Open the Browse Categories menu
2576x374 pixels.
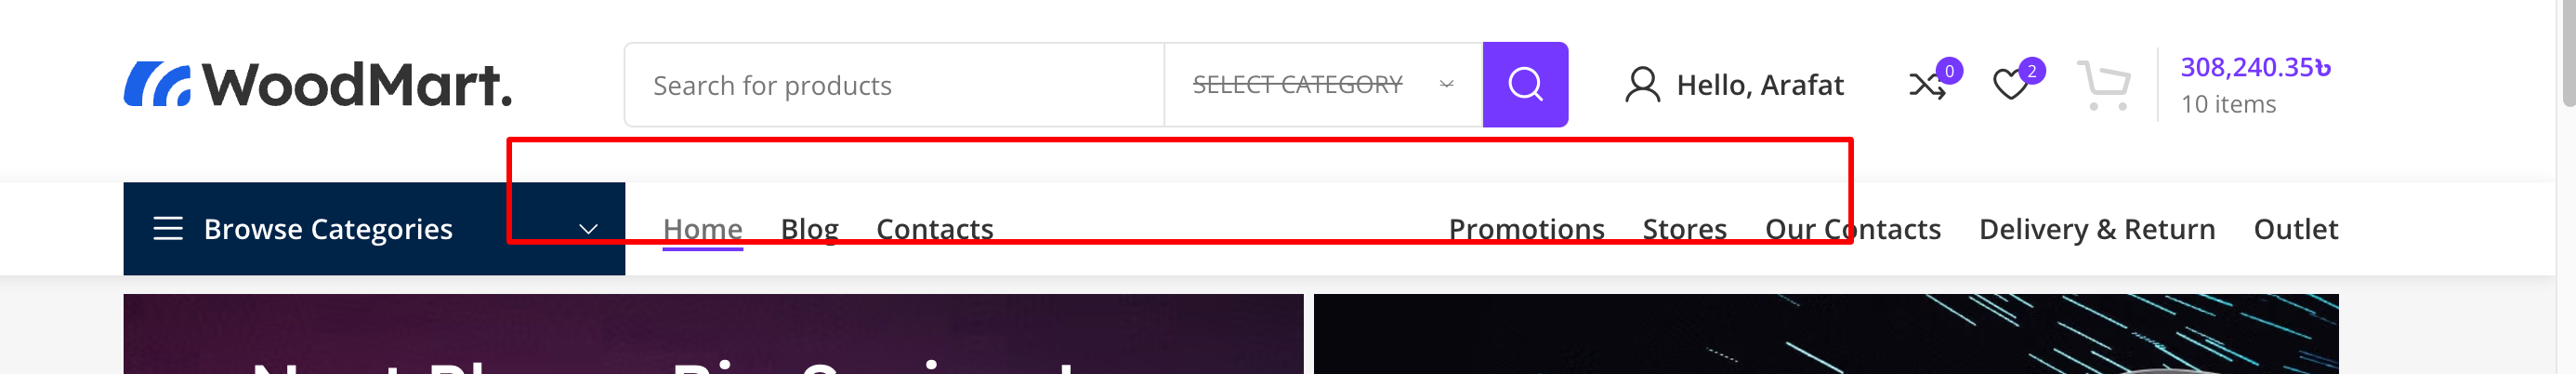[374, 228]
